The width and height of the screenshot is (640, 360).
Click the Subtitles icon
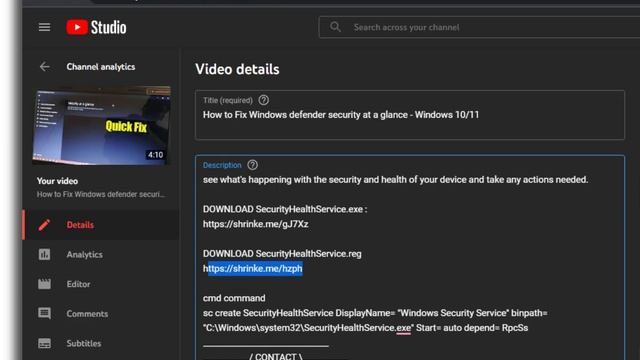coord(44,343)
